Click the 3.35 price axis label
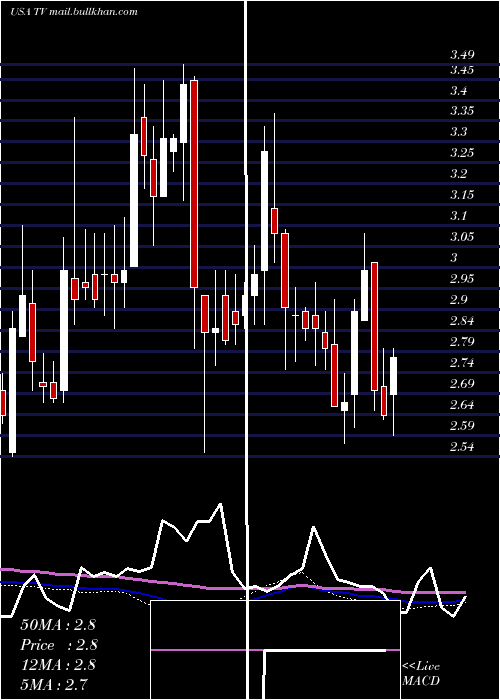Screen dimensions: 500x700 coord(462,111)
